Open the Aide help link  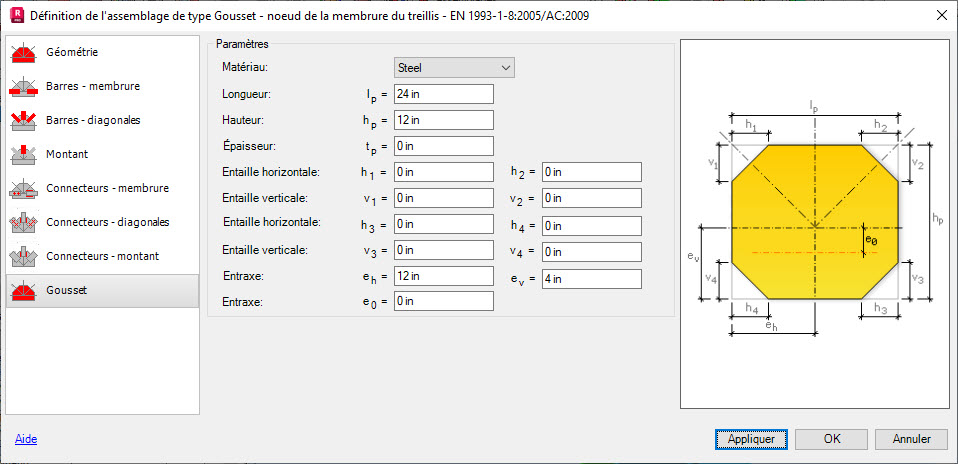[x=26, y=439]
